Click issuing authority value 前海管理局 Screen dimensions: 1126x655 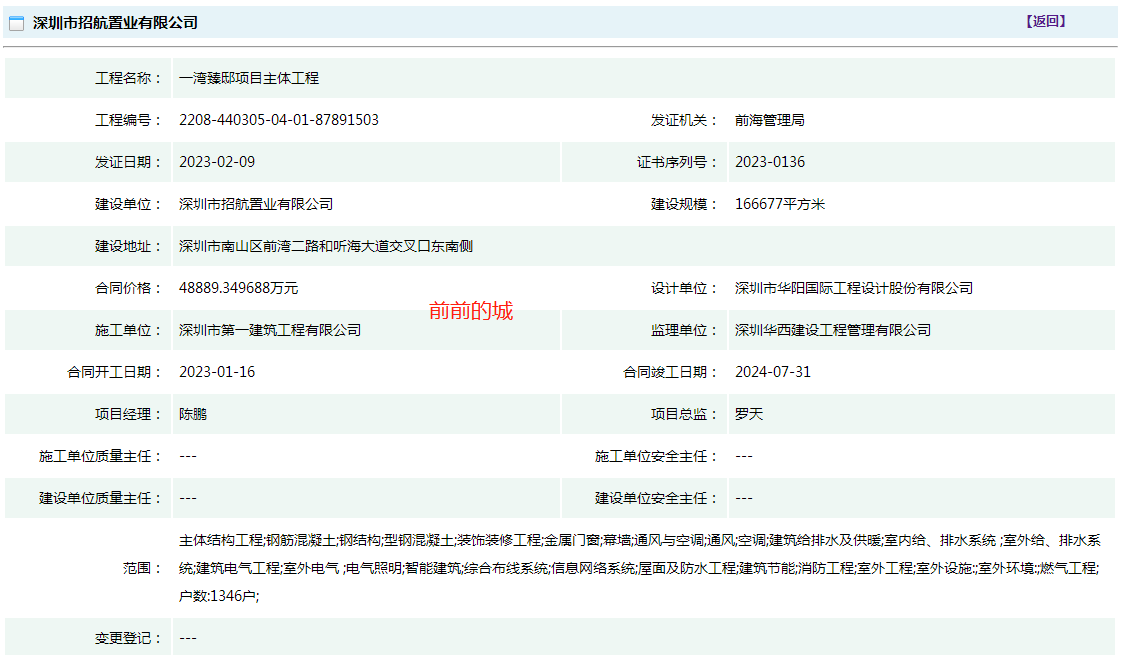(769, 120)
